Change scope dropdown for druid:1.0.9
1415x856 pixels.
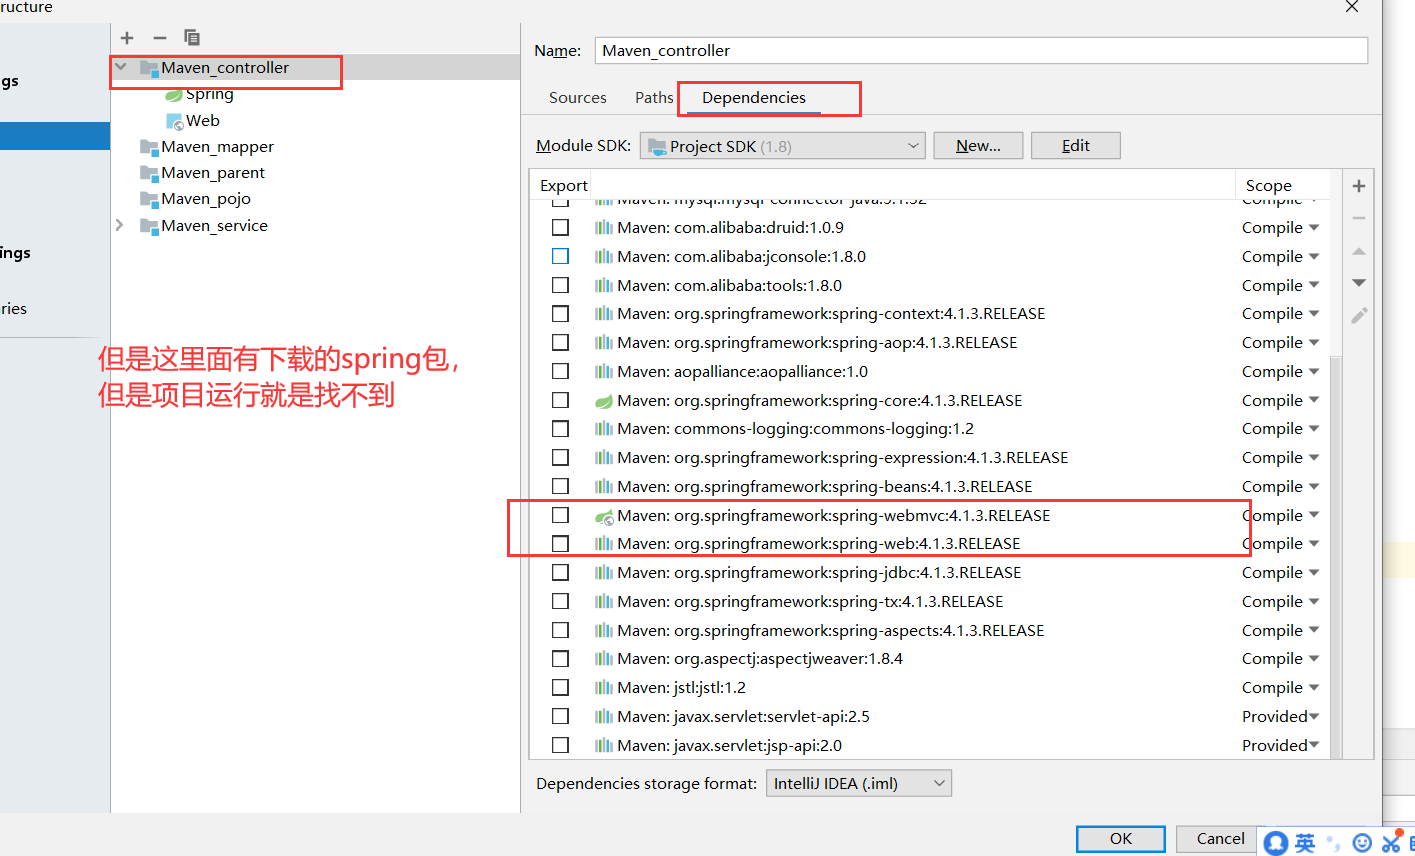coord(1280,228)
